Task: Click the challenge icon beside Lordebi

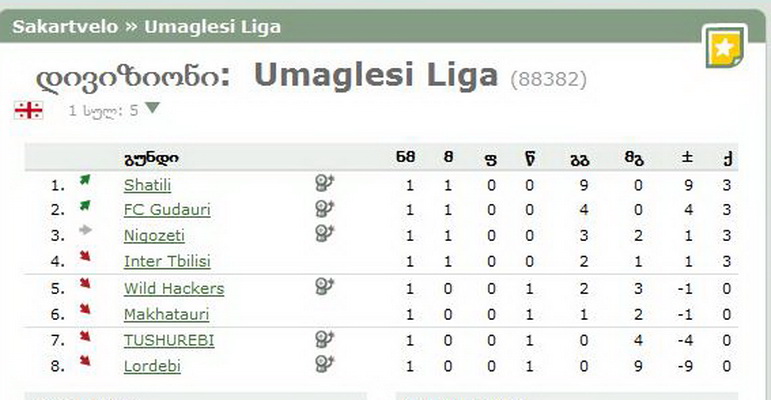Action: click(x=325, y=364)
